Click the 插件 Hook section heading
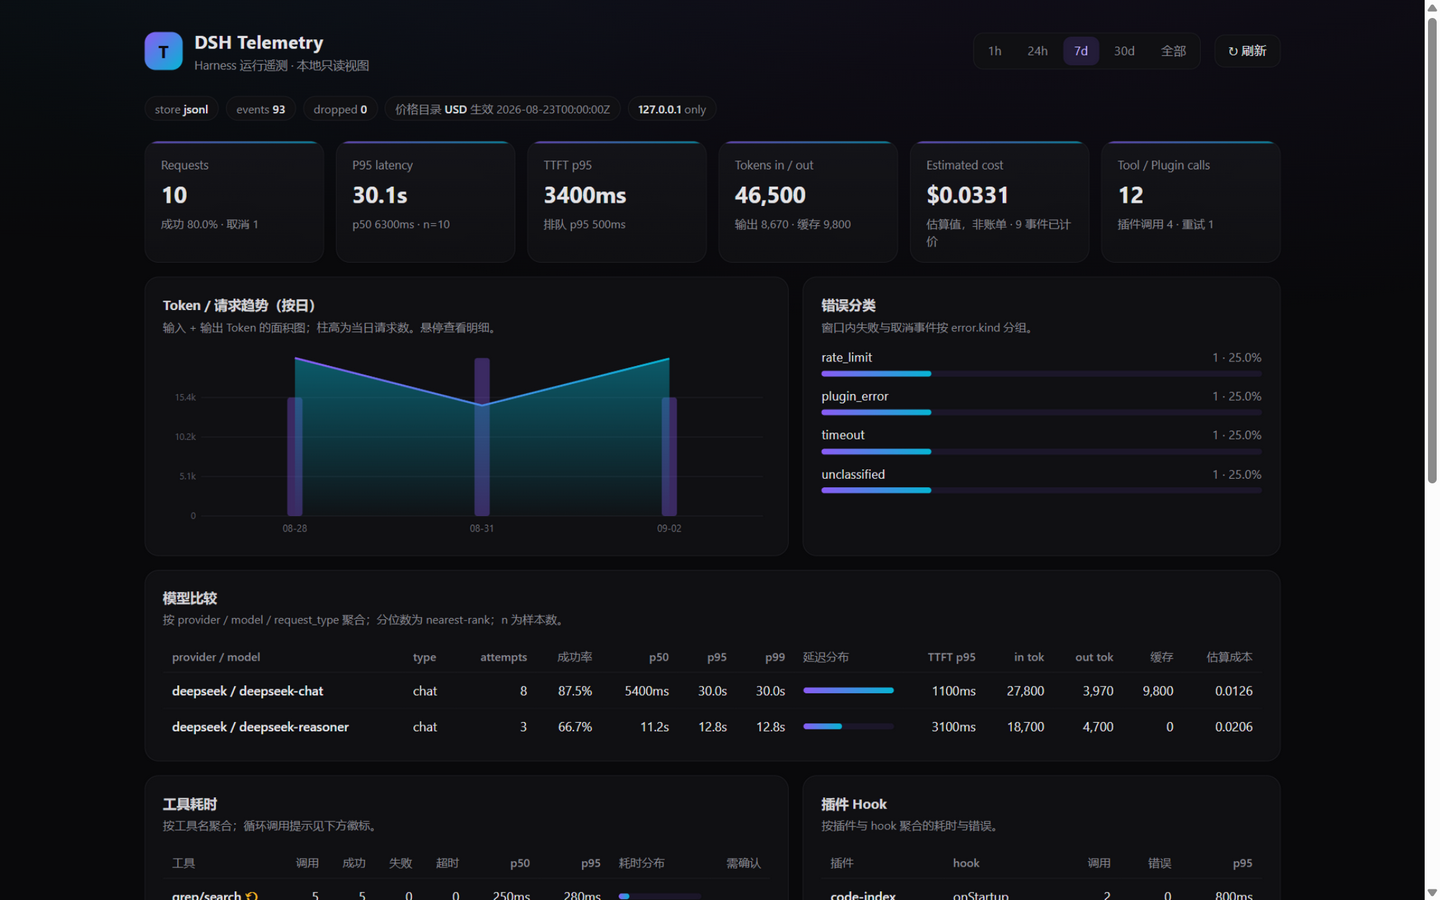The height and width of the screenshot is (900, 1440). (854, 804)
